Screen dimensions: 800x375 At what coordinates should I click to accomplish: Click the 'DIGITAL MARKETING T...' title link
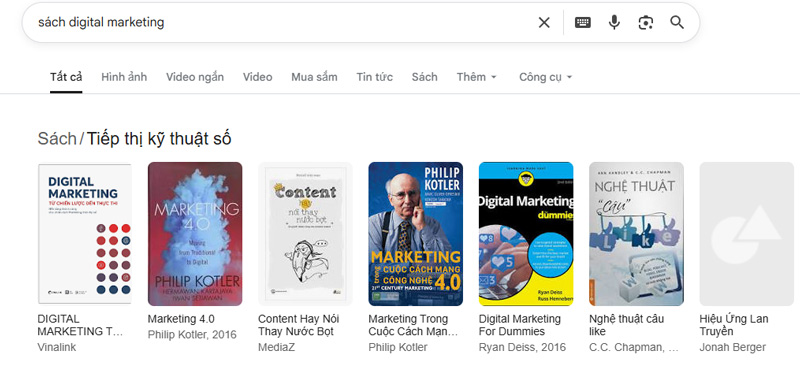(x=80, y=325)
